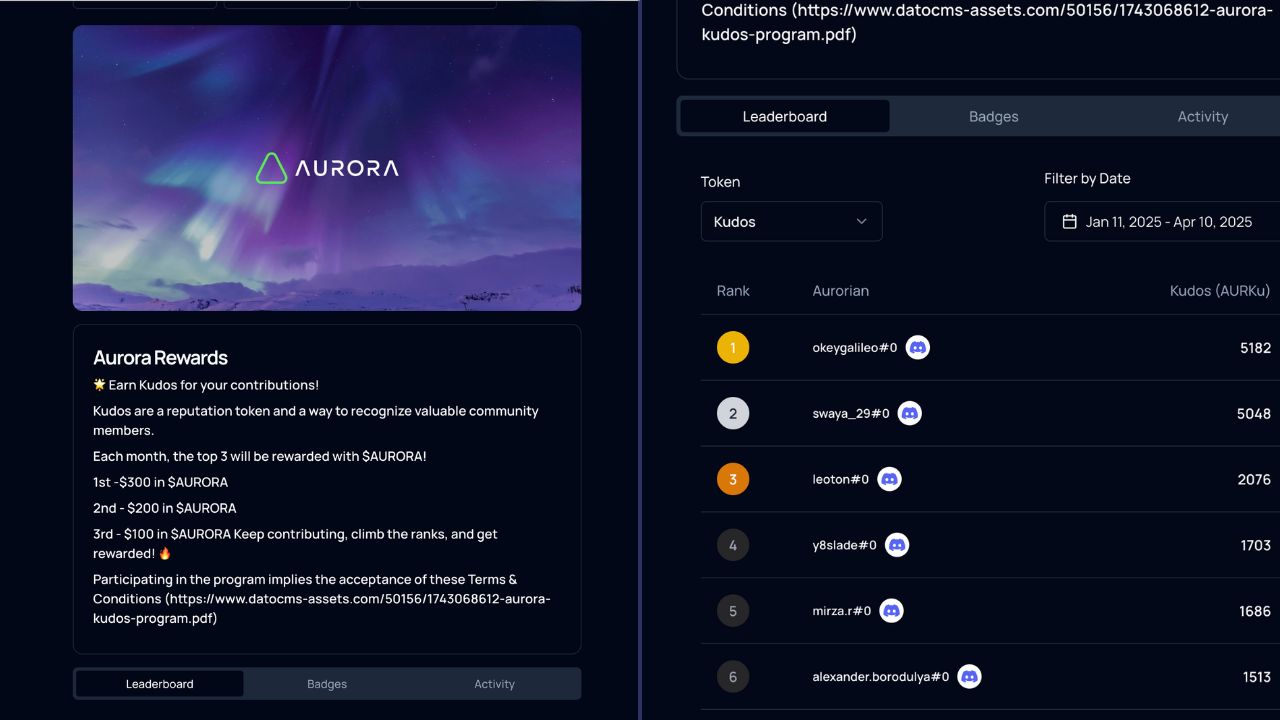Click the 5048 kudos value
This screenshot has height=720, width=1280.
[1254, 414]
